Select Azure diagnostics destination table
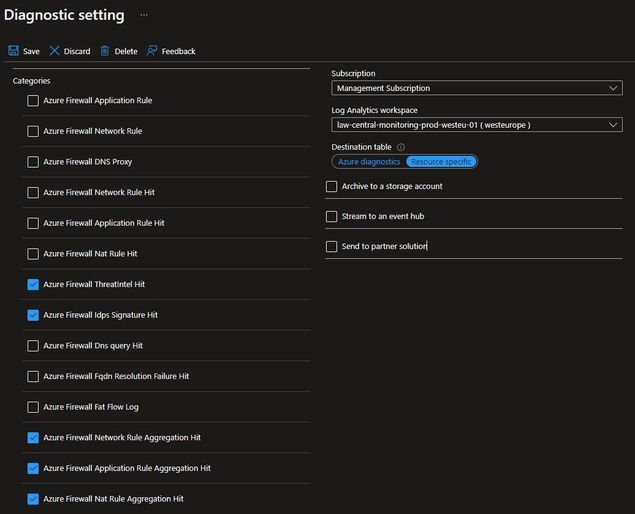Screen dimensions: 635x514 369,162
